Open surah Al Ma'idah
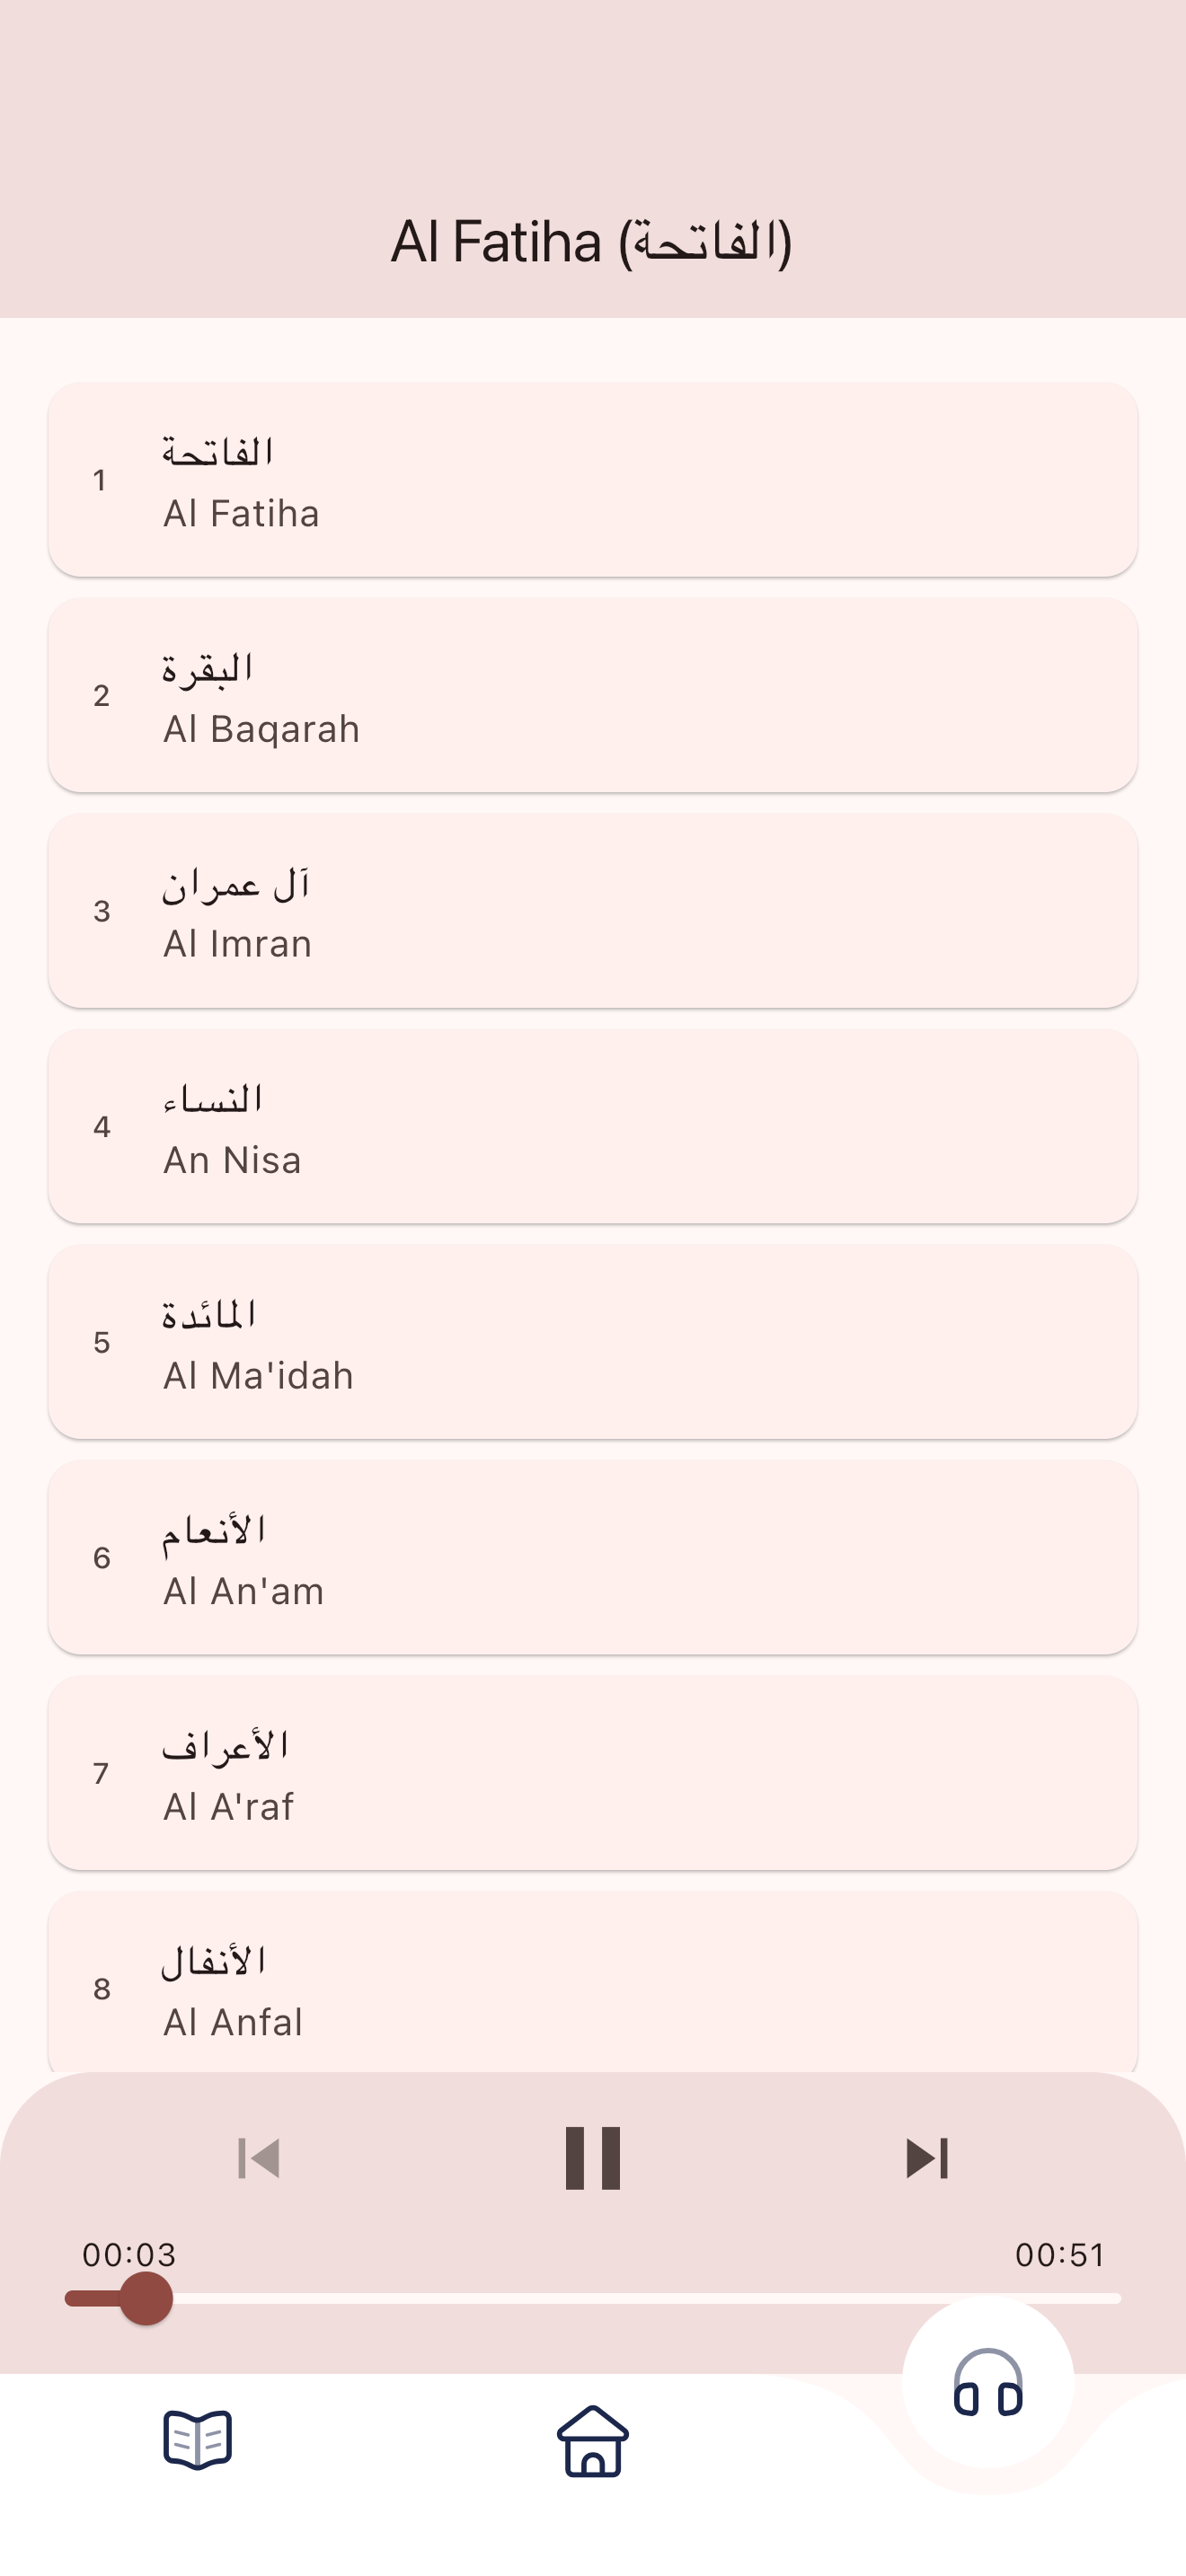Screen dimensions: 1186x2576 [x=592, y=1342]
